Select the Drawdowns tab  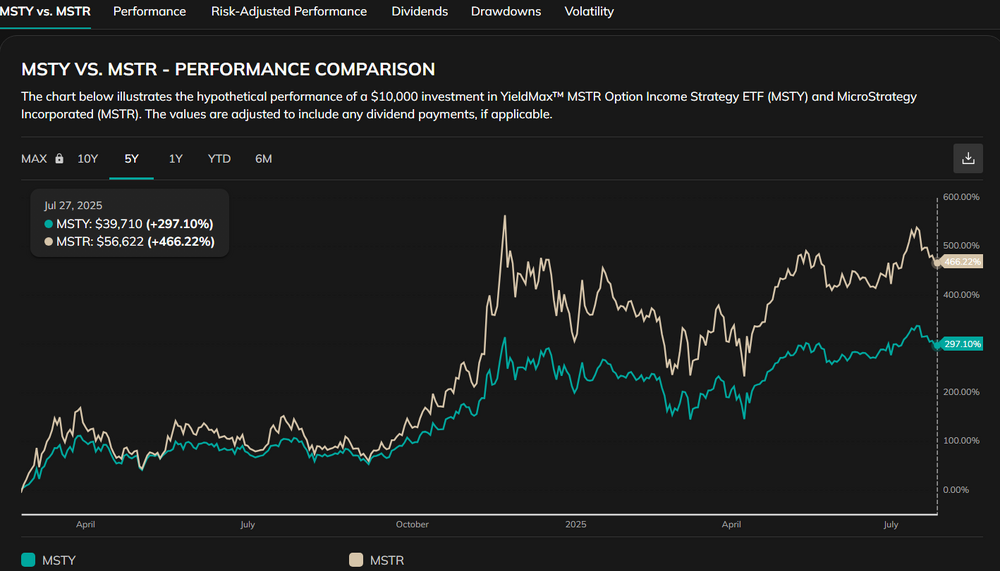tap(505, 12)
